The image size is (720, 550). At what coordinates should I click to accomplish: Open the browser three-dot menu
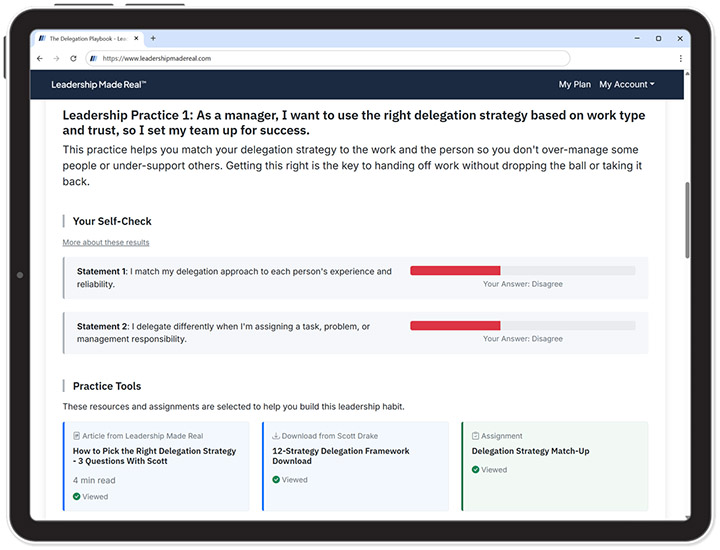click(681, 58)
